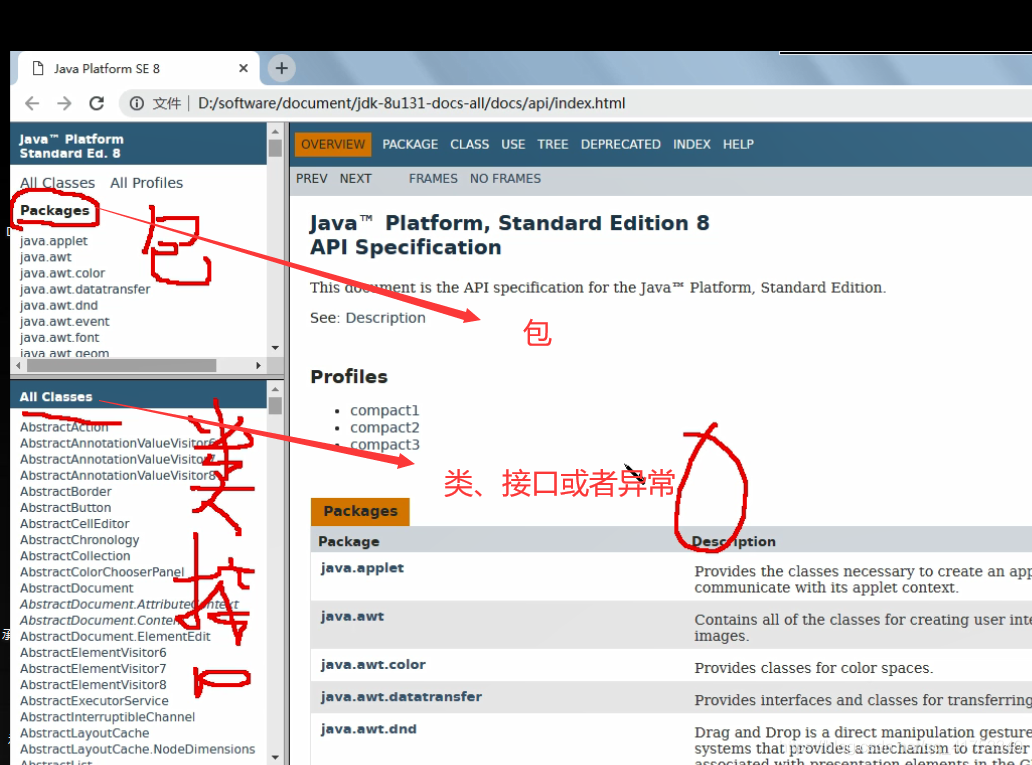Open java.awt in the Packages table
The width and height of the screenshot is (1032, 765).
[x=352, y=617]
